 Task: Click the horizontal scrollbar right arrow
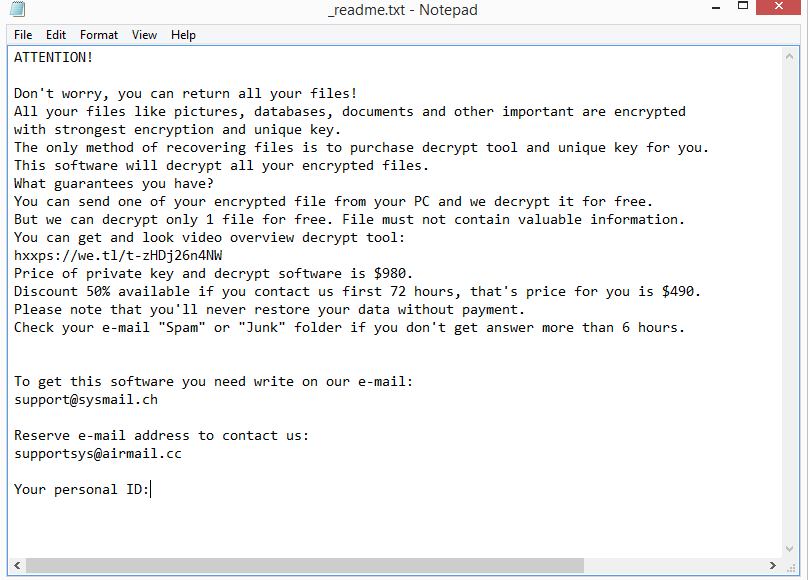click(x=772, y=565)
